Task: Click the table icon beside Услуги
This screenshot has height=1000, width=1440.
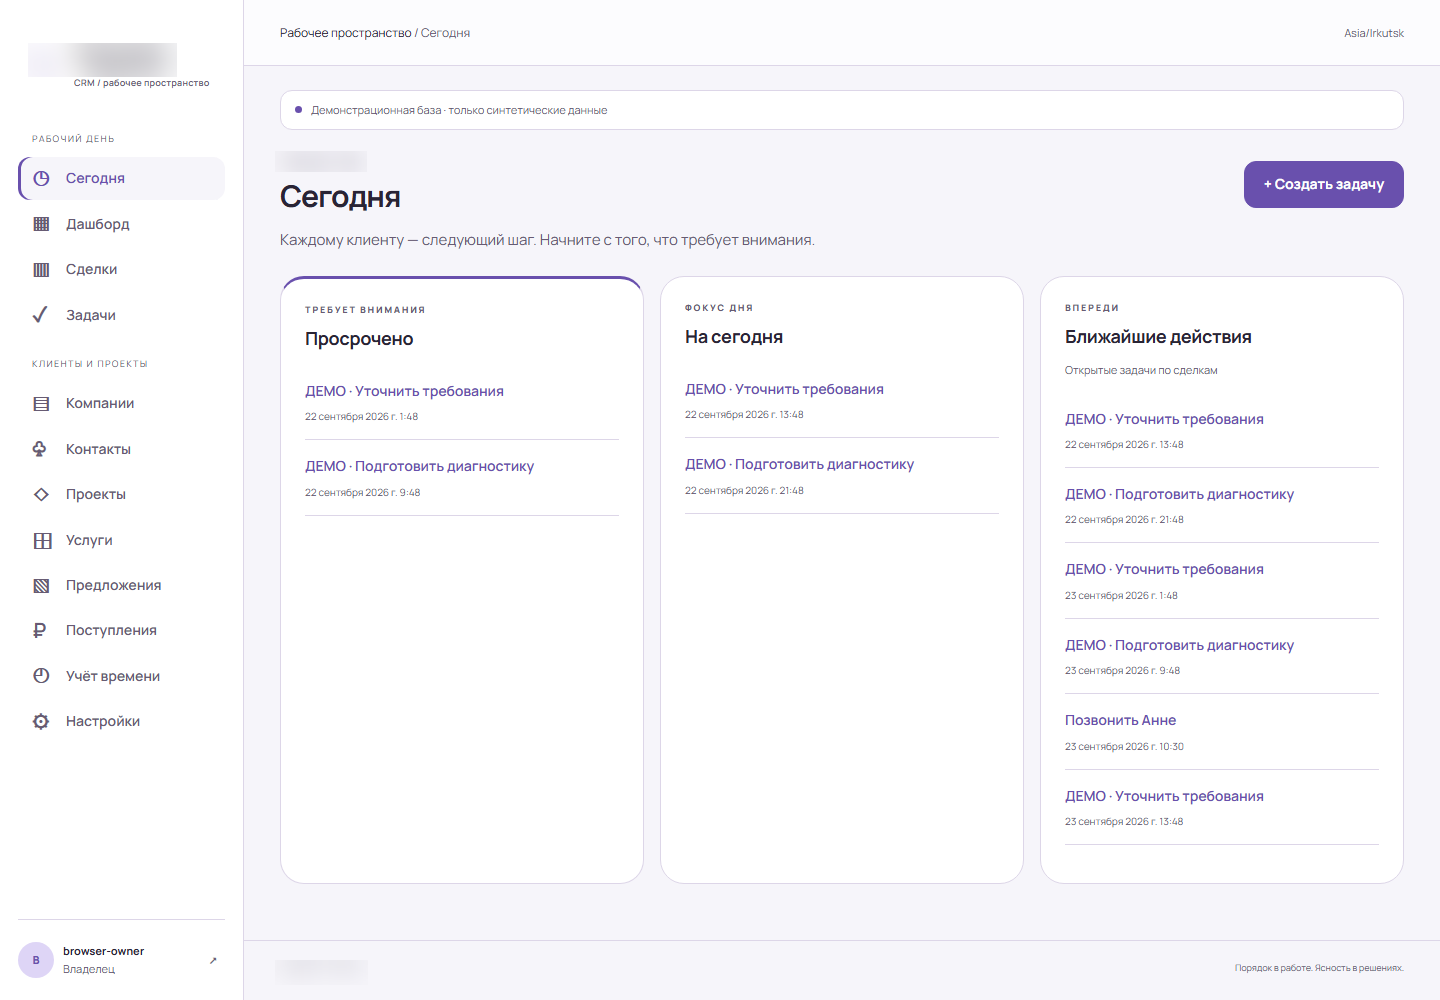Action: coord(41,540)
